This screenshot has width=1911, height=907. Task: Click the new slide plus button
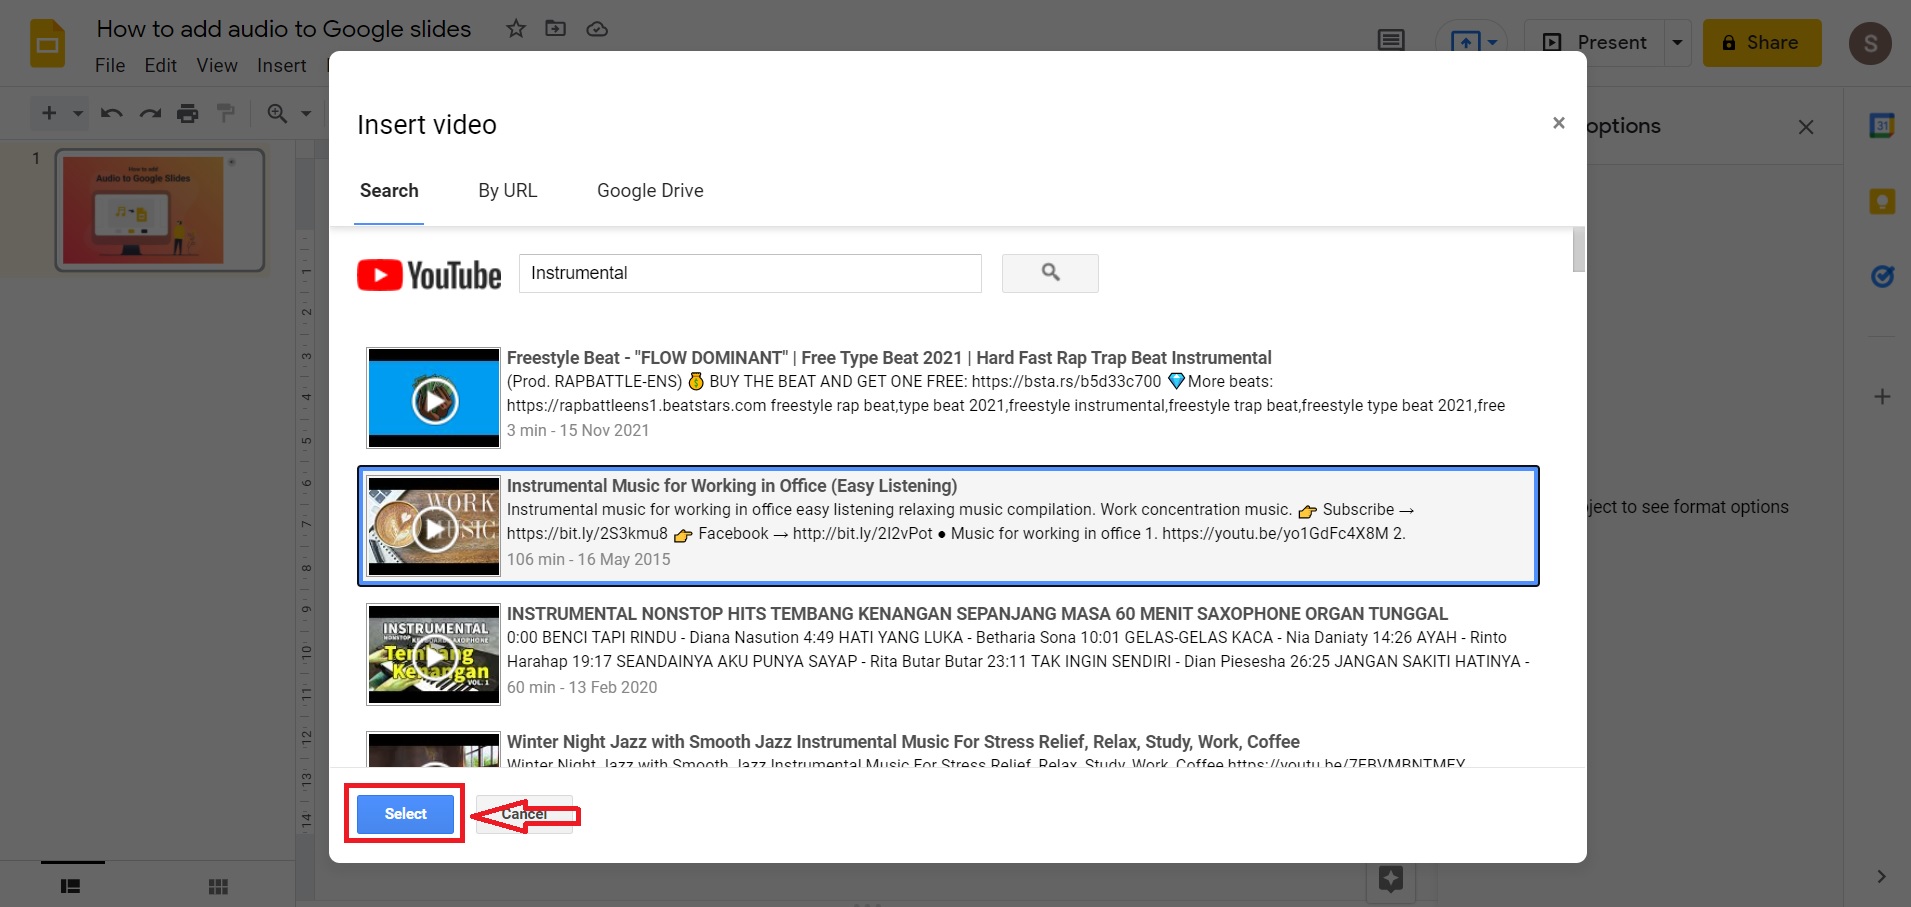pyautogui.click(x=49, y=113)
